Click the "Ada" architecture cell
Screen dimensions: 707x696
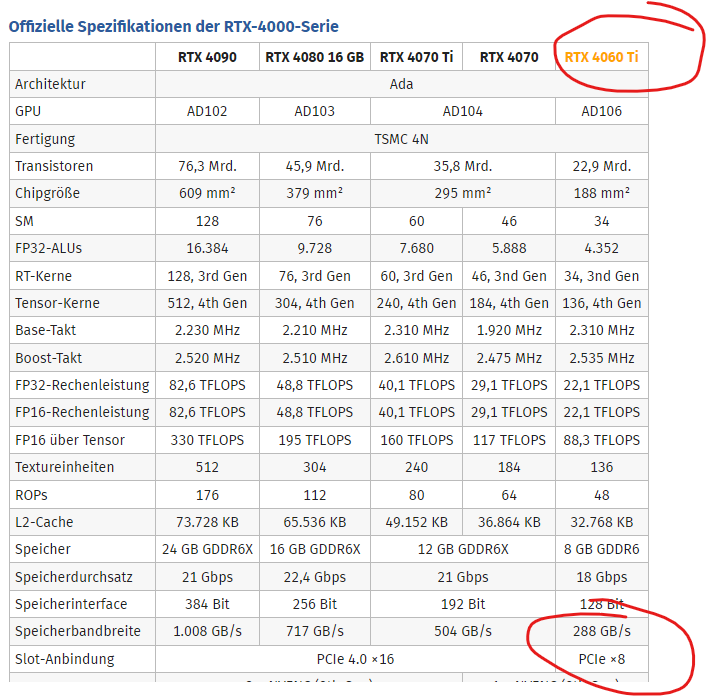(x=401, y=84)
